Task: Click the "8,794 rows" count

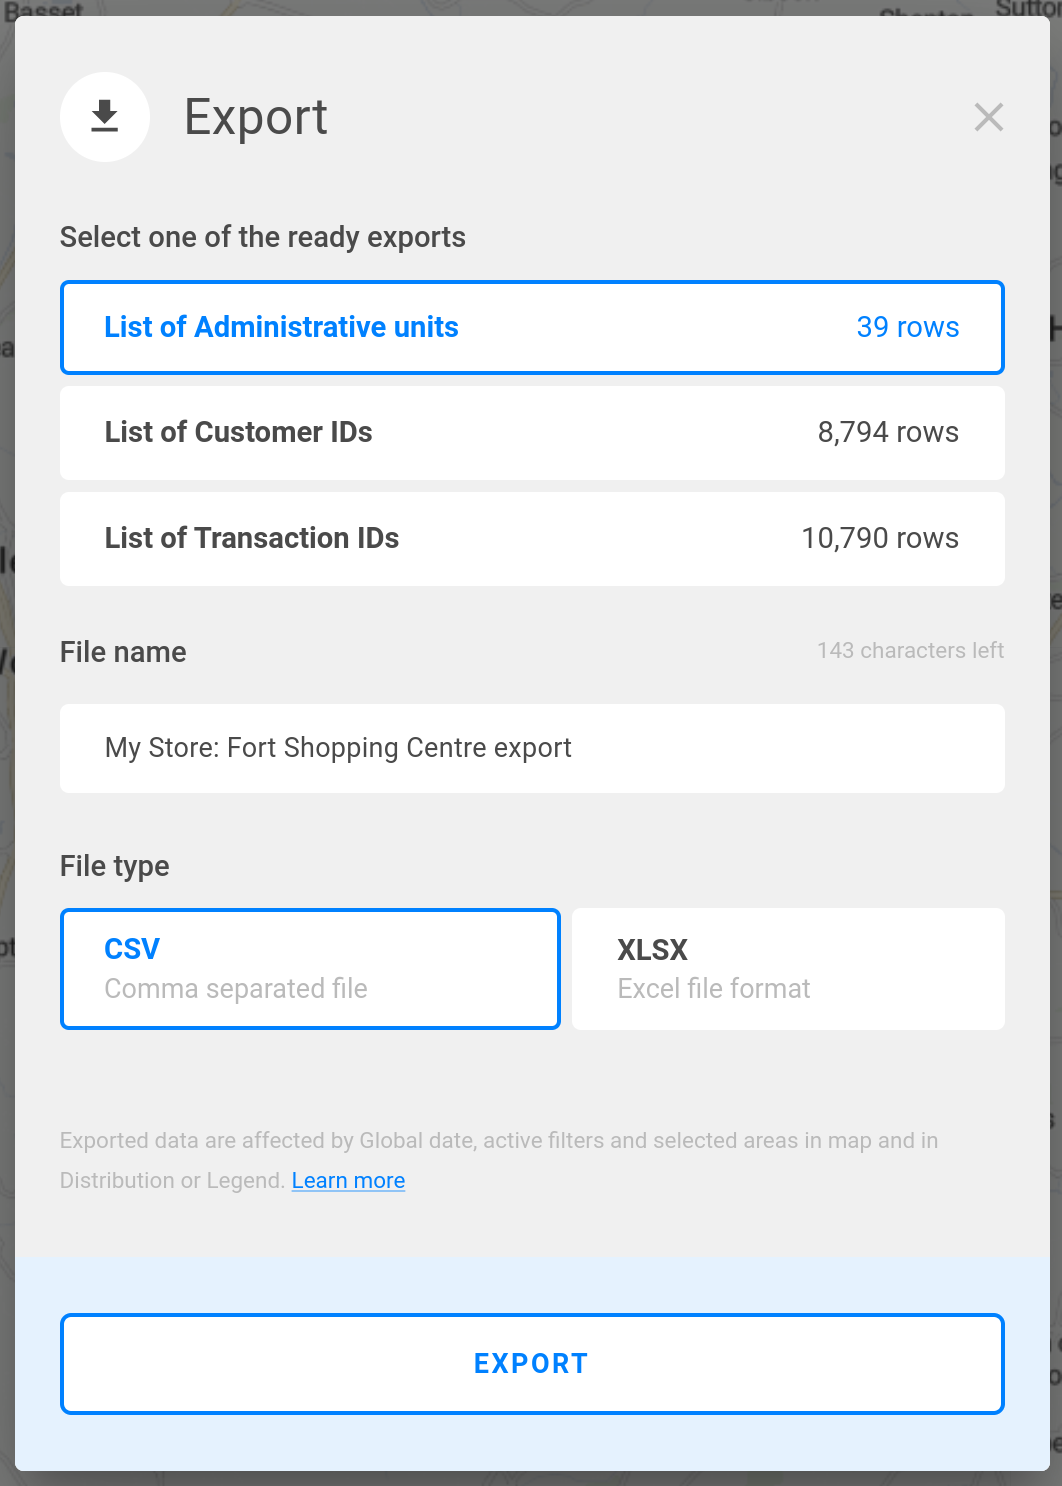Action: pos(888,432)
